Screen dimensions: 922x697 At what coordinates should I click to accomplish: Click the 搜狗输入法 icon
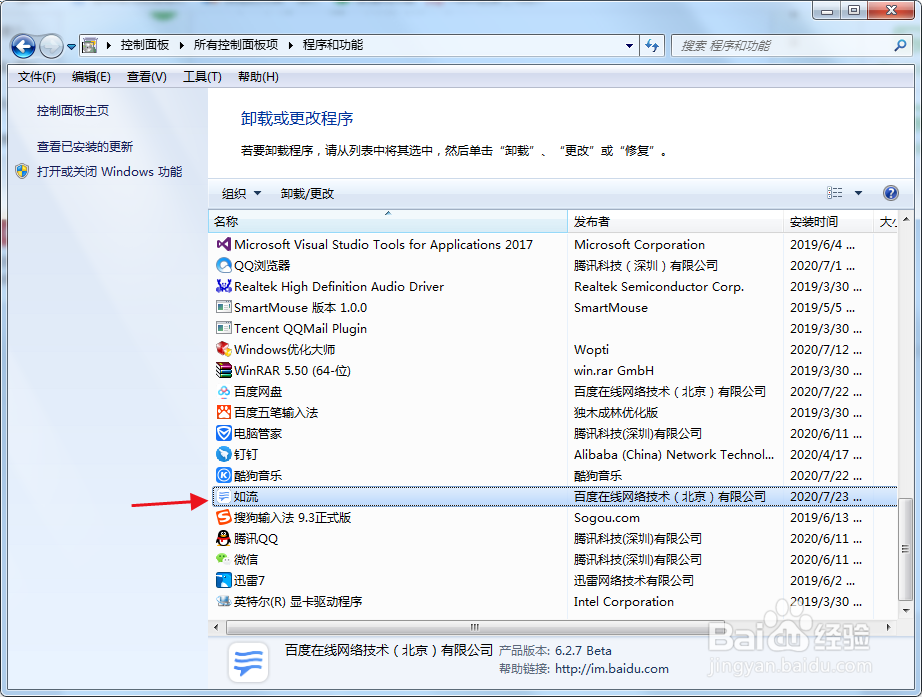[223, 518]
